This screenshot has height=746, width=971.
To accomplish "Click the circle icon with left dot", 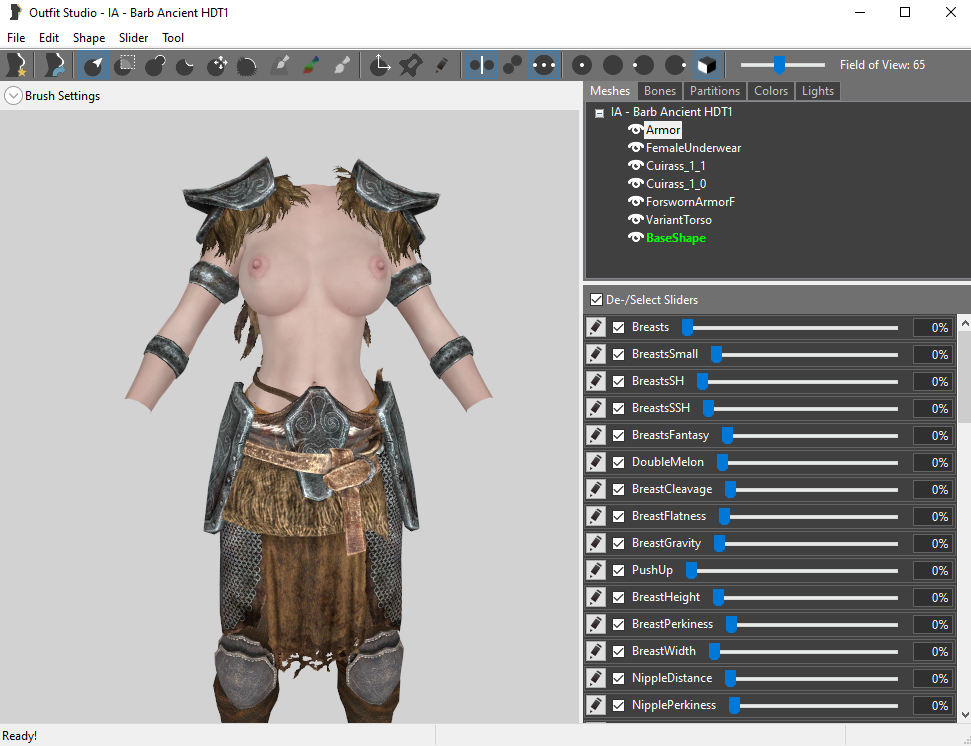I will click(x=643, y=65).
